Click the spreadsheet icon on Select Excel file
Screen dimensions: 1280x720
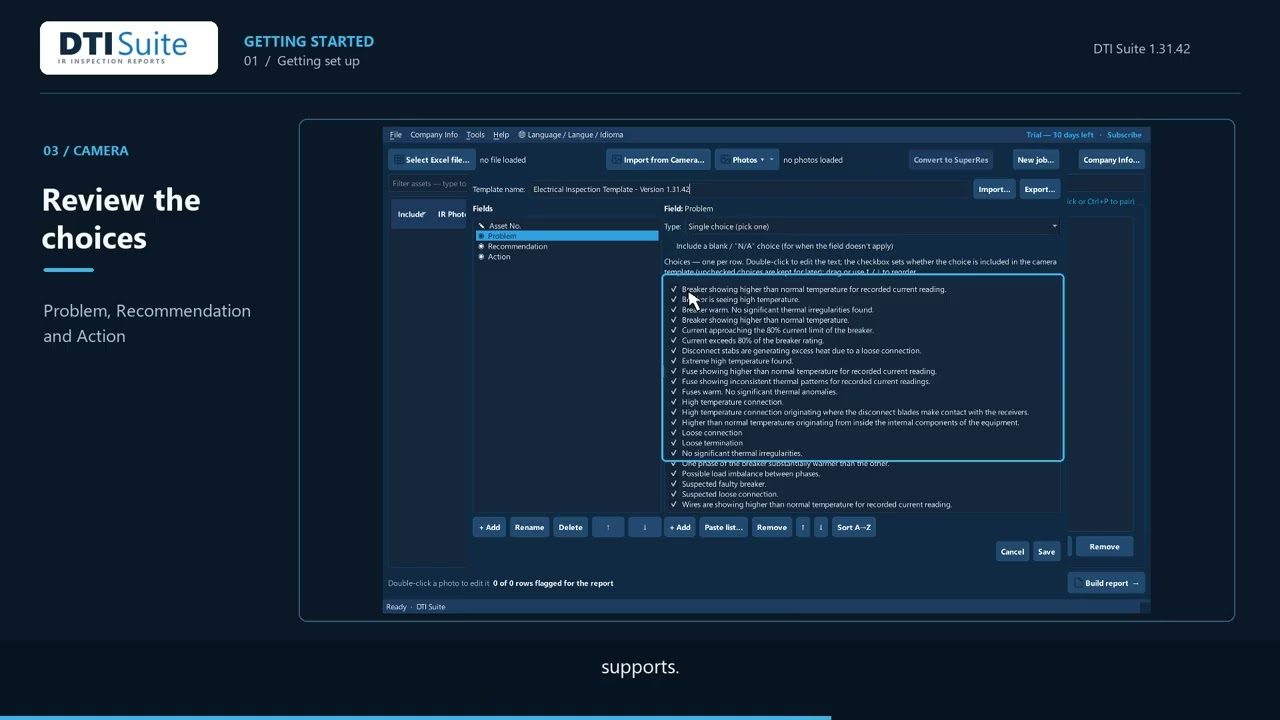[x=398, y=160]
